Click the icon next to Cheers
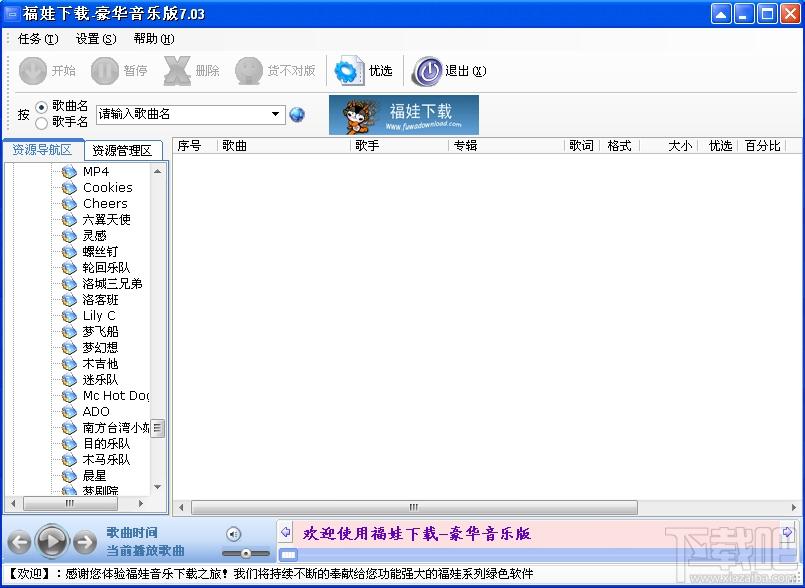This screenshot has width=805, height=588. pos(69,204)
